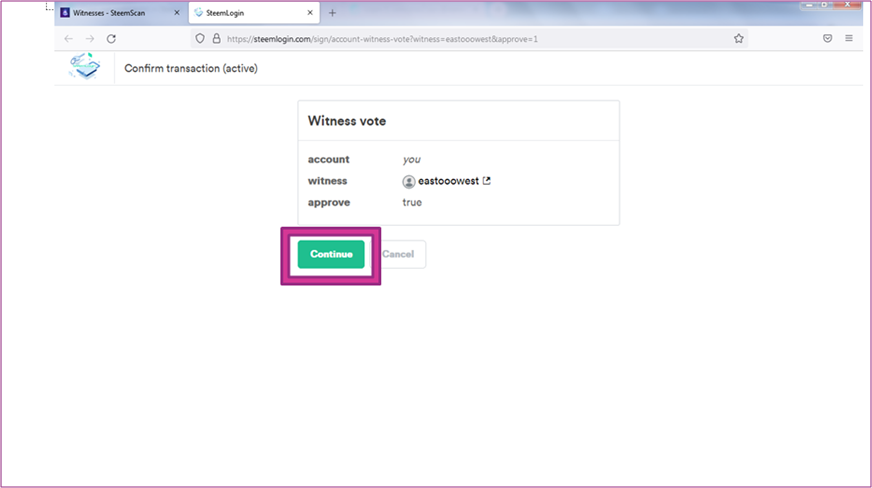Screen dimensions: 872x488
Task: Bookmark this page with star icon
Action: pos(739,38)
